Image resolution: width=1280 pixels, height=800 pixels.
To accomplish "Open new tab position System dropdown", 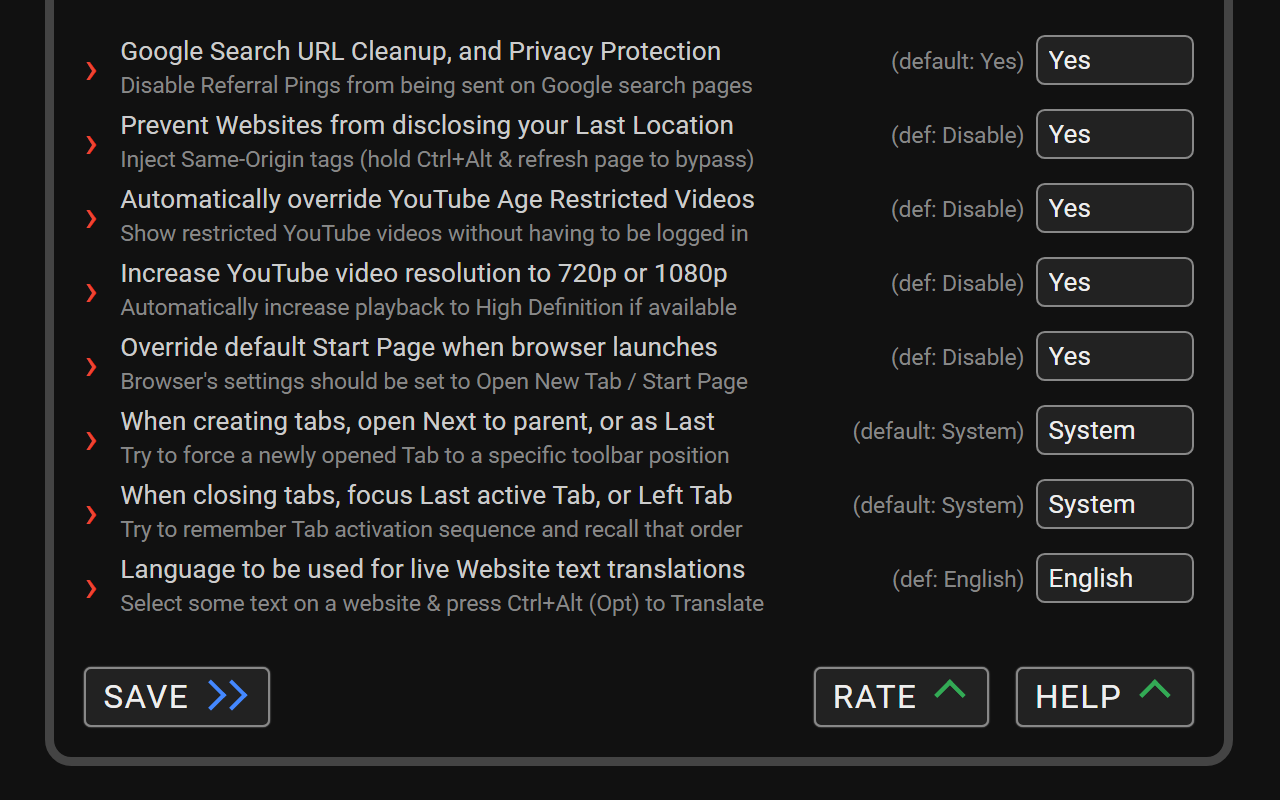I will point(1114,430).
